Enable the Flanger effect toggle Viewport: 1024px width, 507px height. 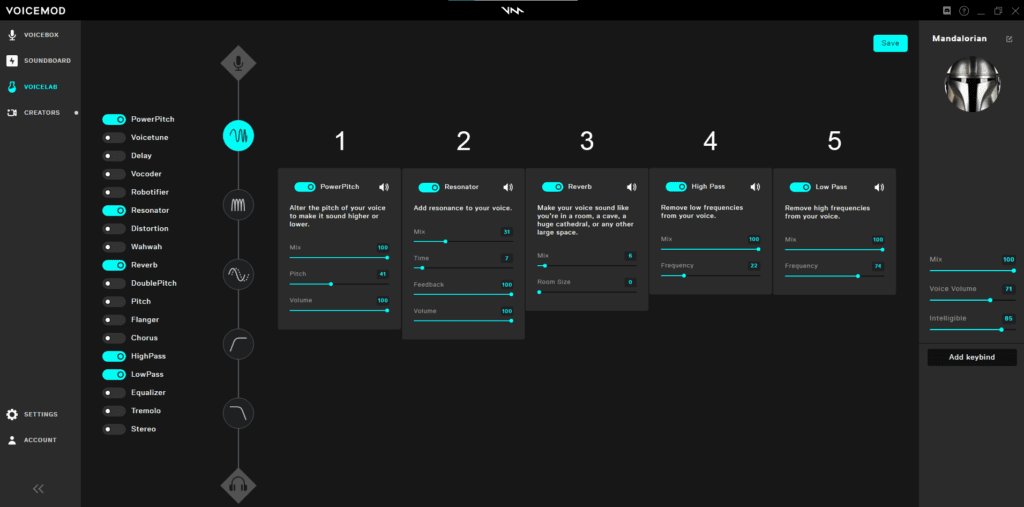pos(114,320)
